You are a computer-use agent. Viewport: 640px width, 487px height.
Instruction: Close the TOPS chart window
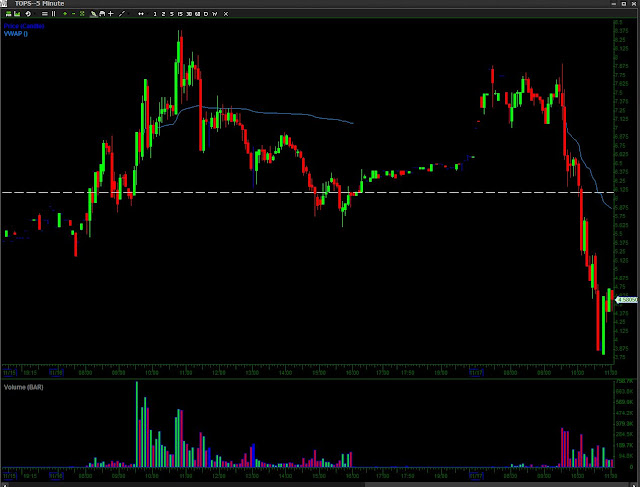(634, 4)
